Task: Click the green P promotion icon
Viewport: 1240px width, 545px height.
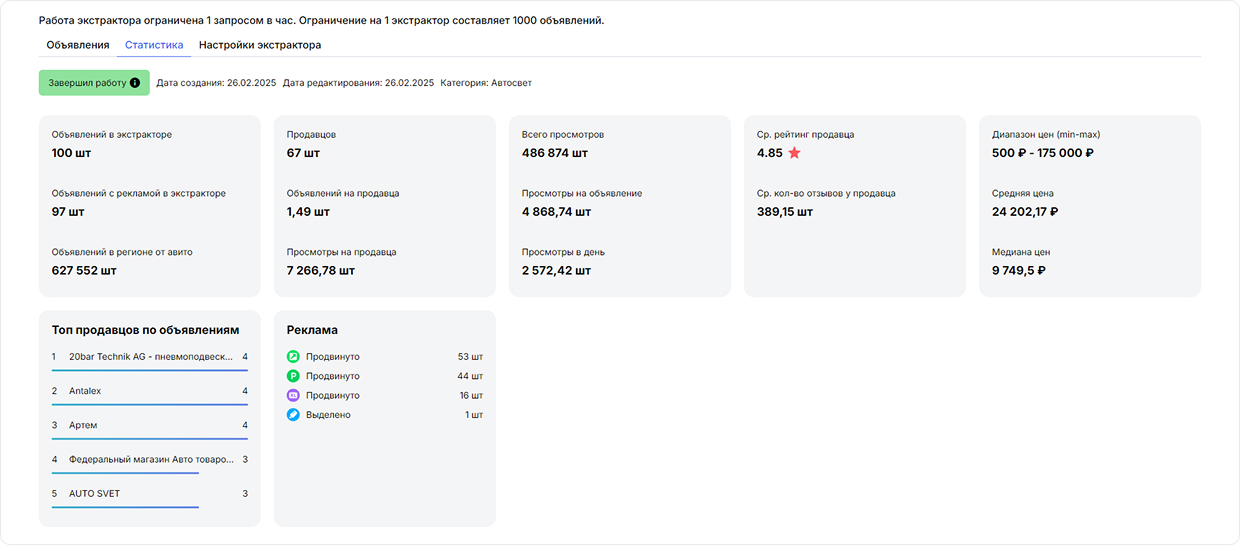Action: pos(293,376)
